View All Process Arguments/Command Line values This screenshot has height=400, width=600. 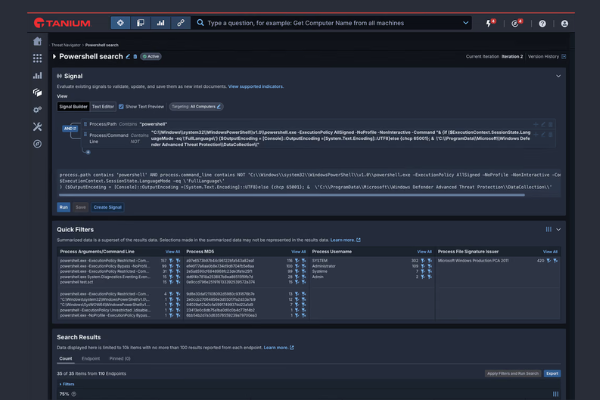tap(173, 252)
